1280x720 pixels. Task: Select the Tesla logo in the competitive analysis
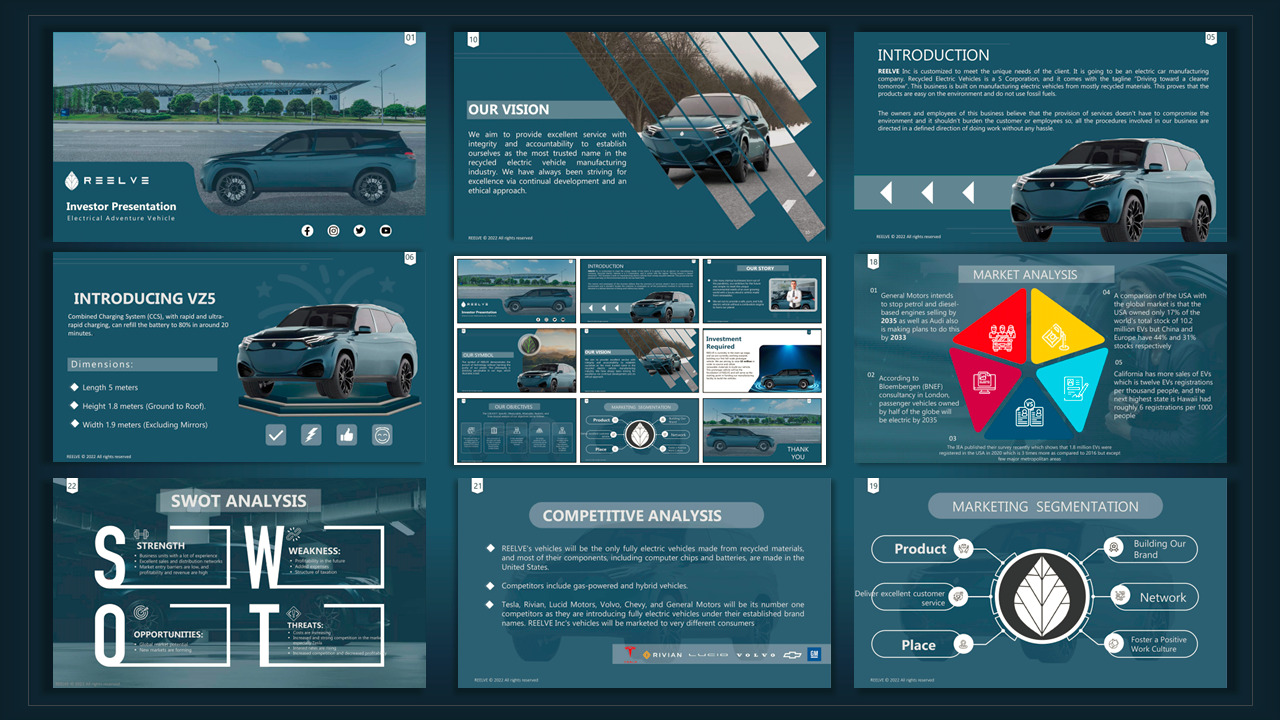tap(630, 653)
